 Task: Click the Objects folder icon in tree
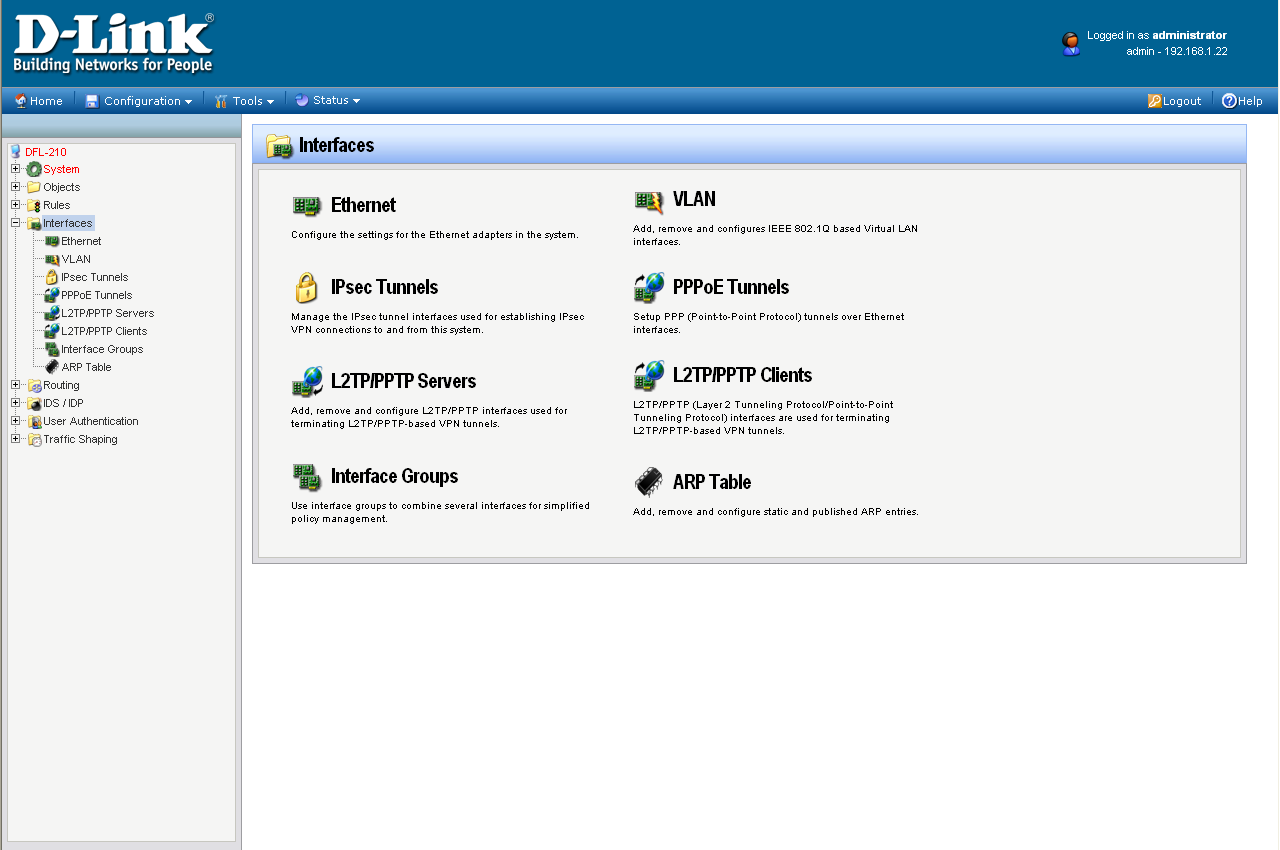[x=34, y=187]
